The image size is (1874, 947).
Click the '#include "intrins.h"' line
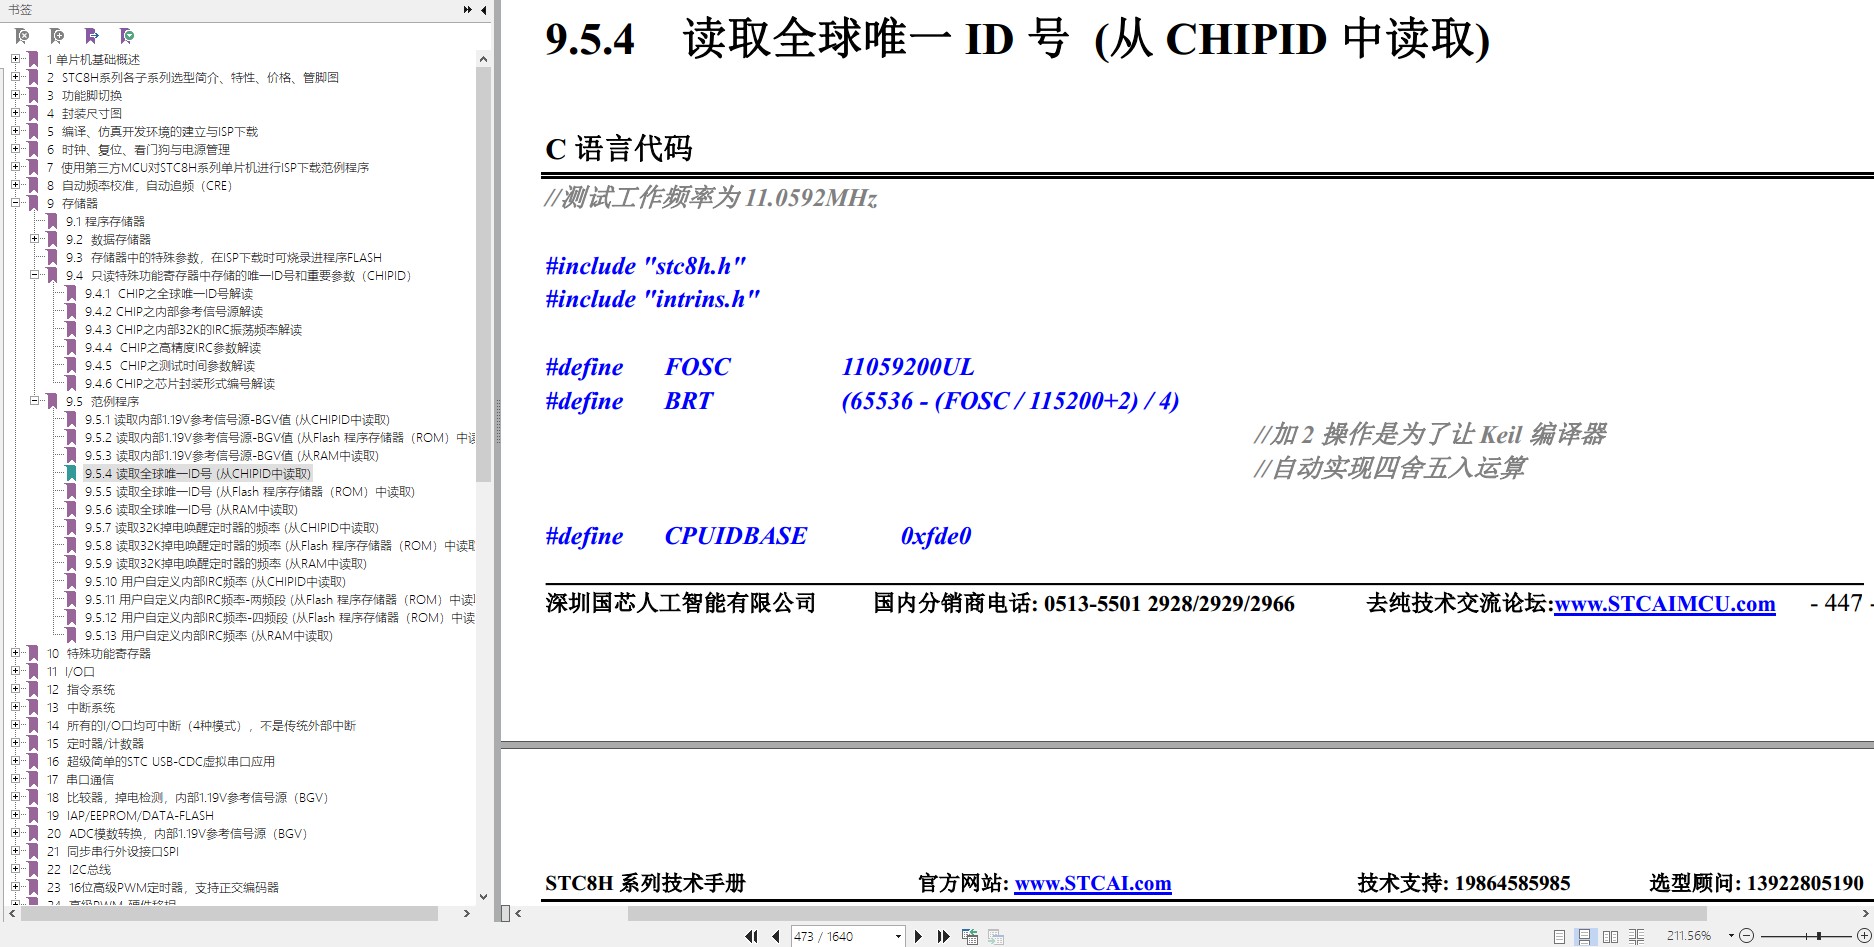click(652, 299)
